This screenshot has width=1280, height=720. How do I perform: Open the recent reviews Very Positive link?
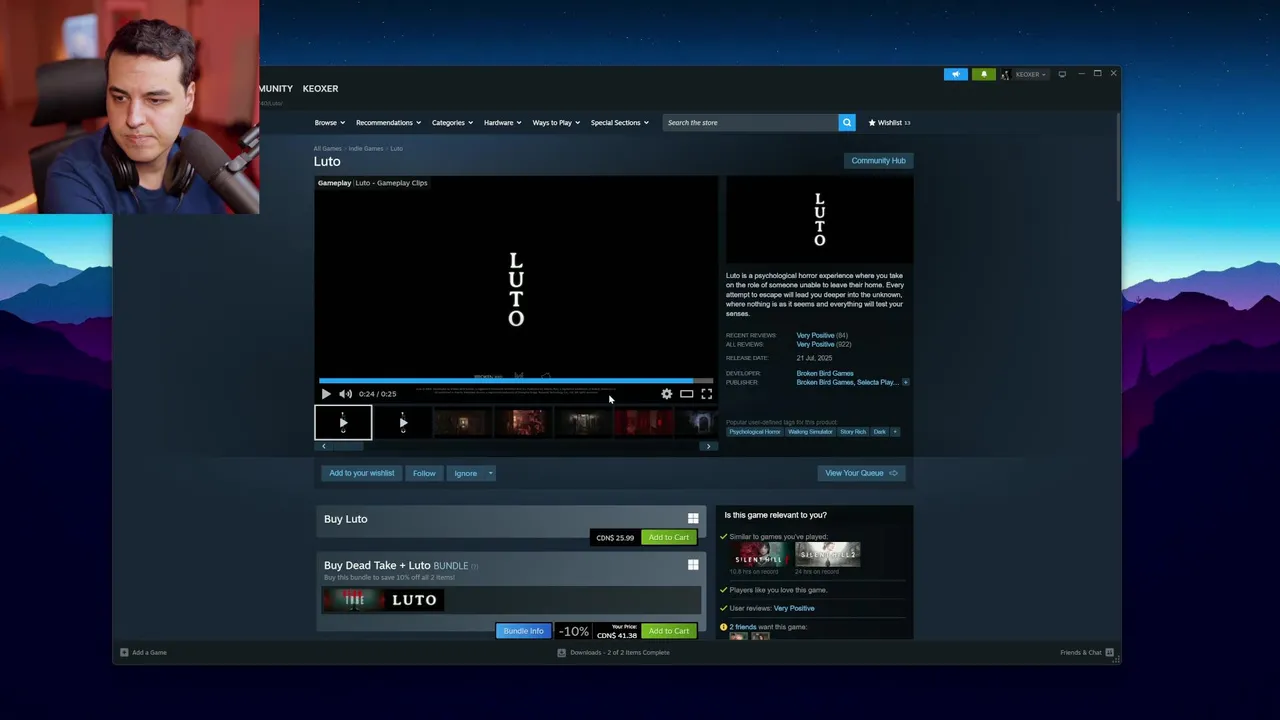click(815, 335)
